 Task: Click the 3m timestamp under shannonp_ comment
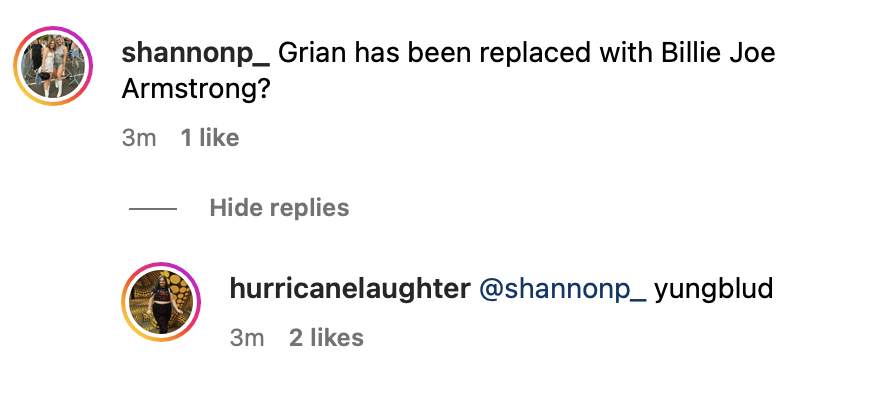[139, 138]
